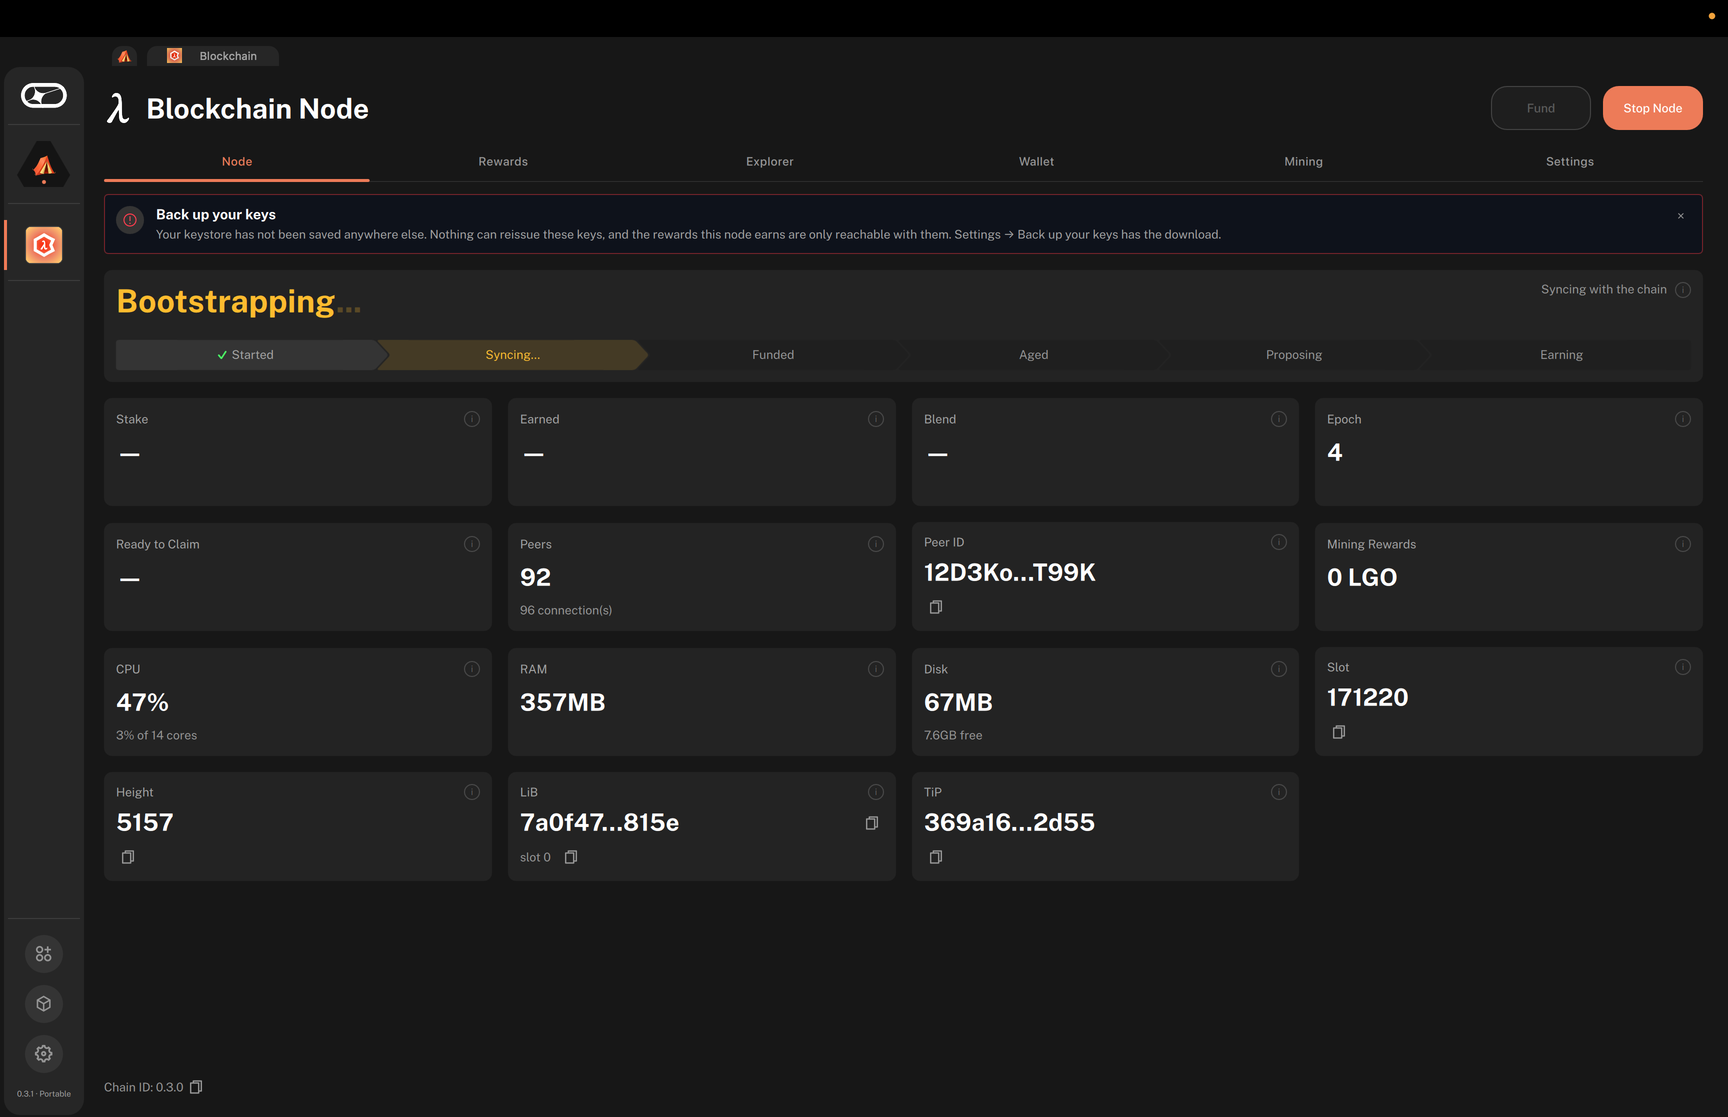The width and height of the screenshot is (1728, 1117).
Task: Show info icon on Ready to Claim card
Action: pyautogui.click(x=472, y=544)
